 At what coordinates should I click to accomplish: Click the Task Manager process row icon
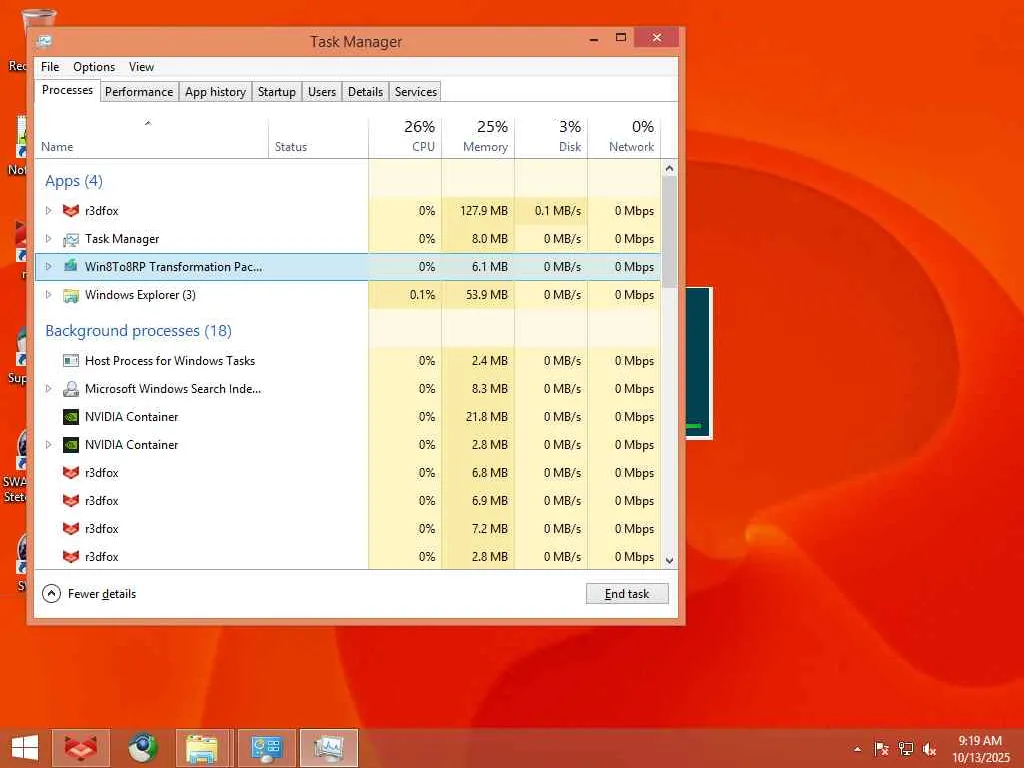(x=71, y=239)
